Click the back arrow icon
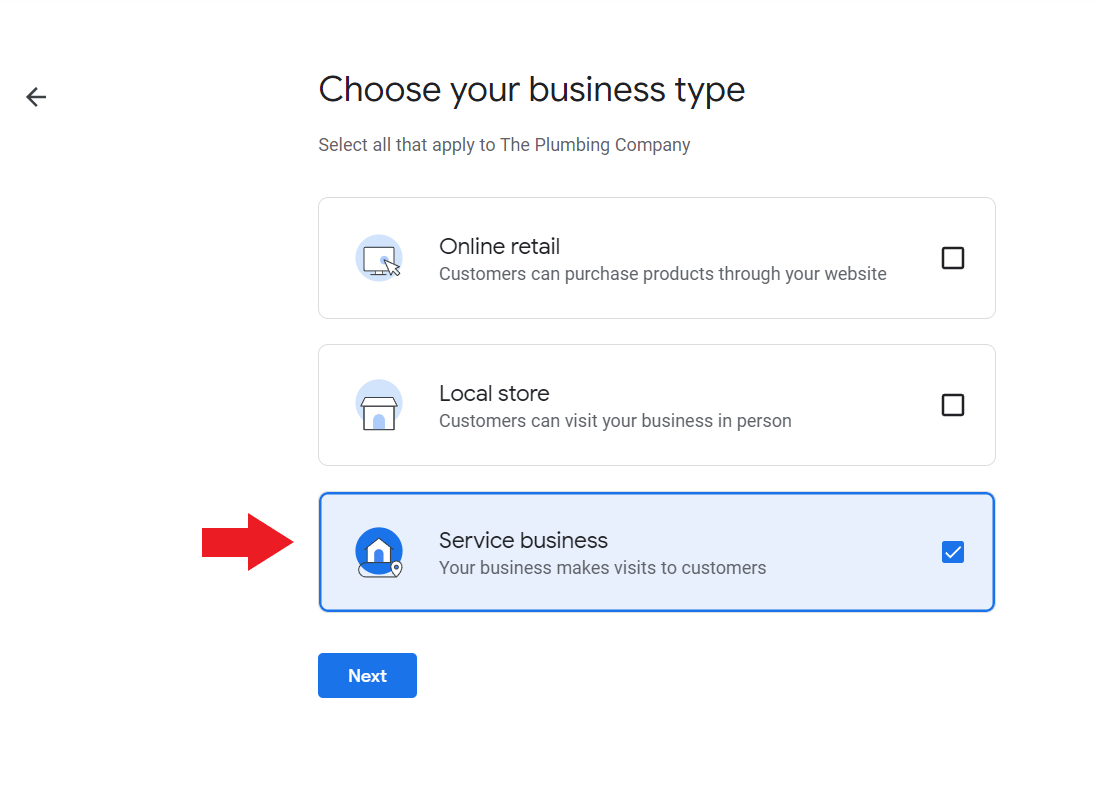This screenshot has width=1100, height=785. (x=35, y=96)
